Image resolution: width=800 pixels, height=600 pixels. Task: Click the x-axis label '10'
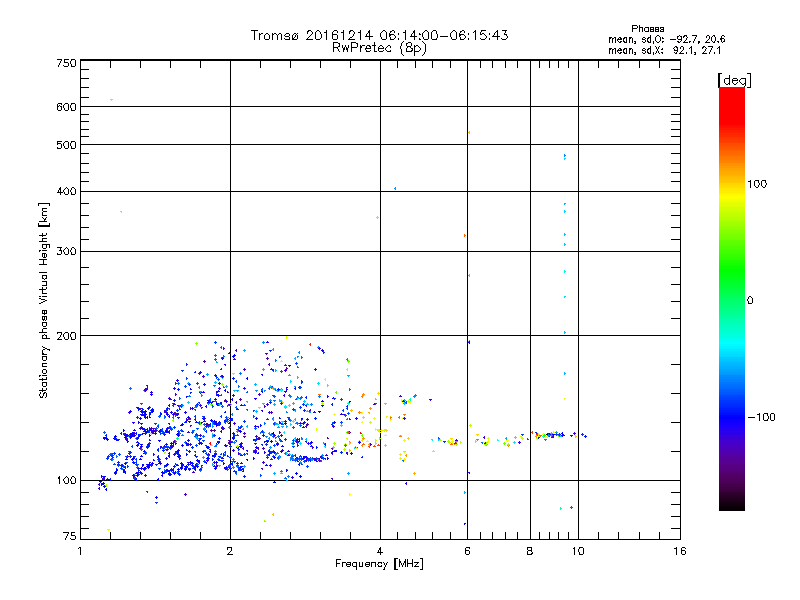coord(578,551)
